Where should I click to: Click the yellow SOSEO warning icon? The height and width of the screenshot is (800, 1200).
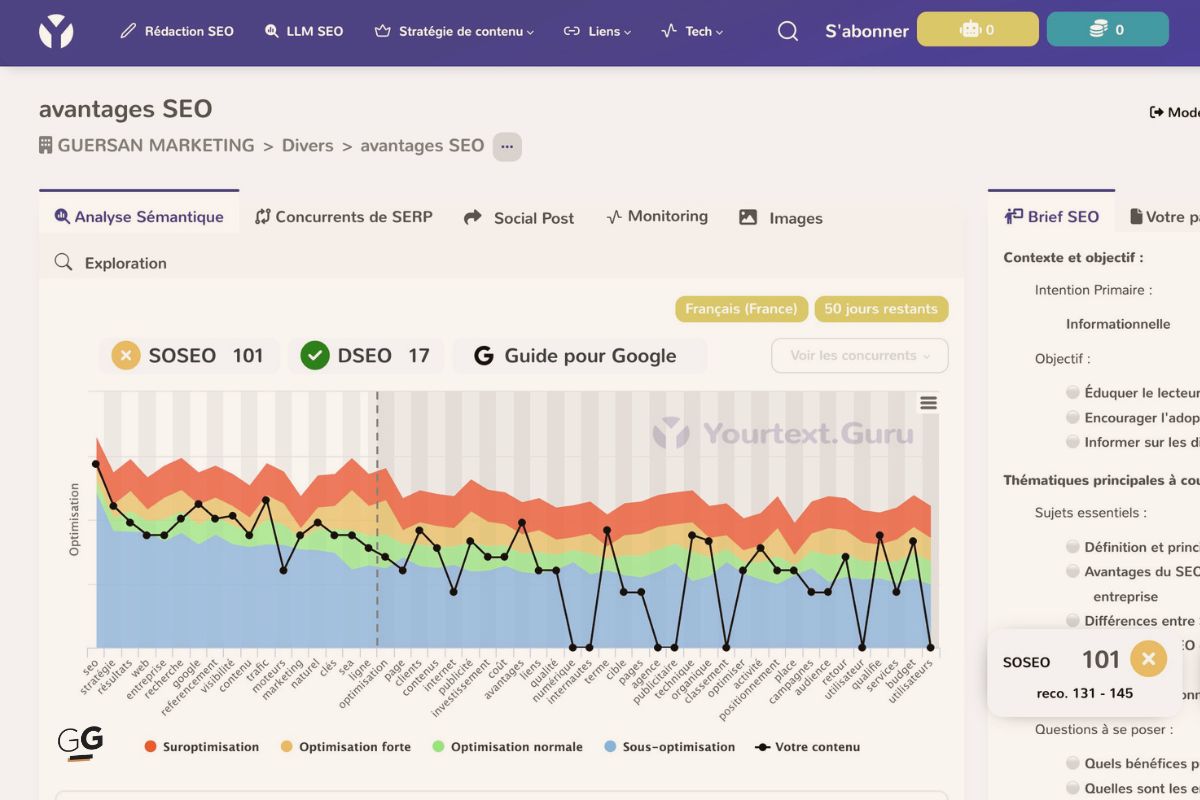[x=124, y=355]
